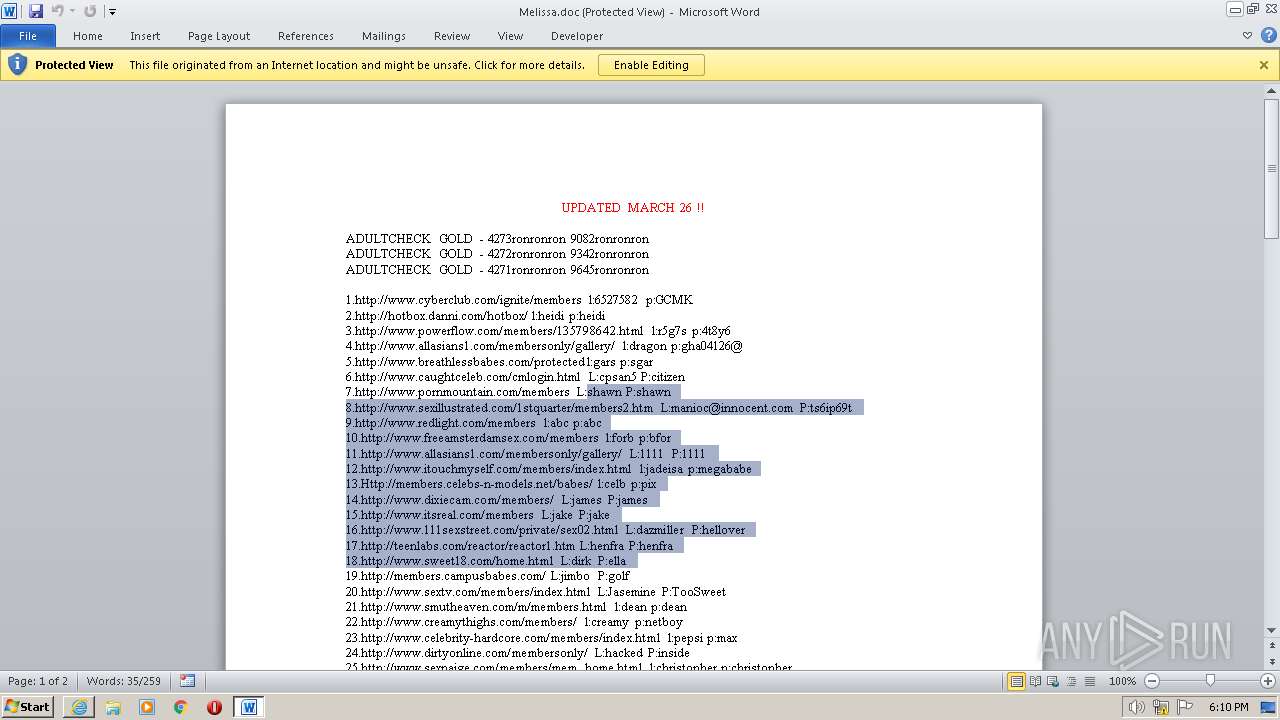
Task: Click line 19 members.campusbabes.com entry
Action: point(488,576)
